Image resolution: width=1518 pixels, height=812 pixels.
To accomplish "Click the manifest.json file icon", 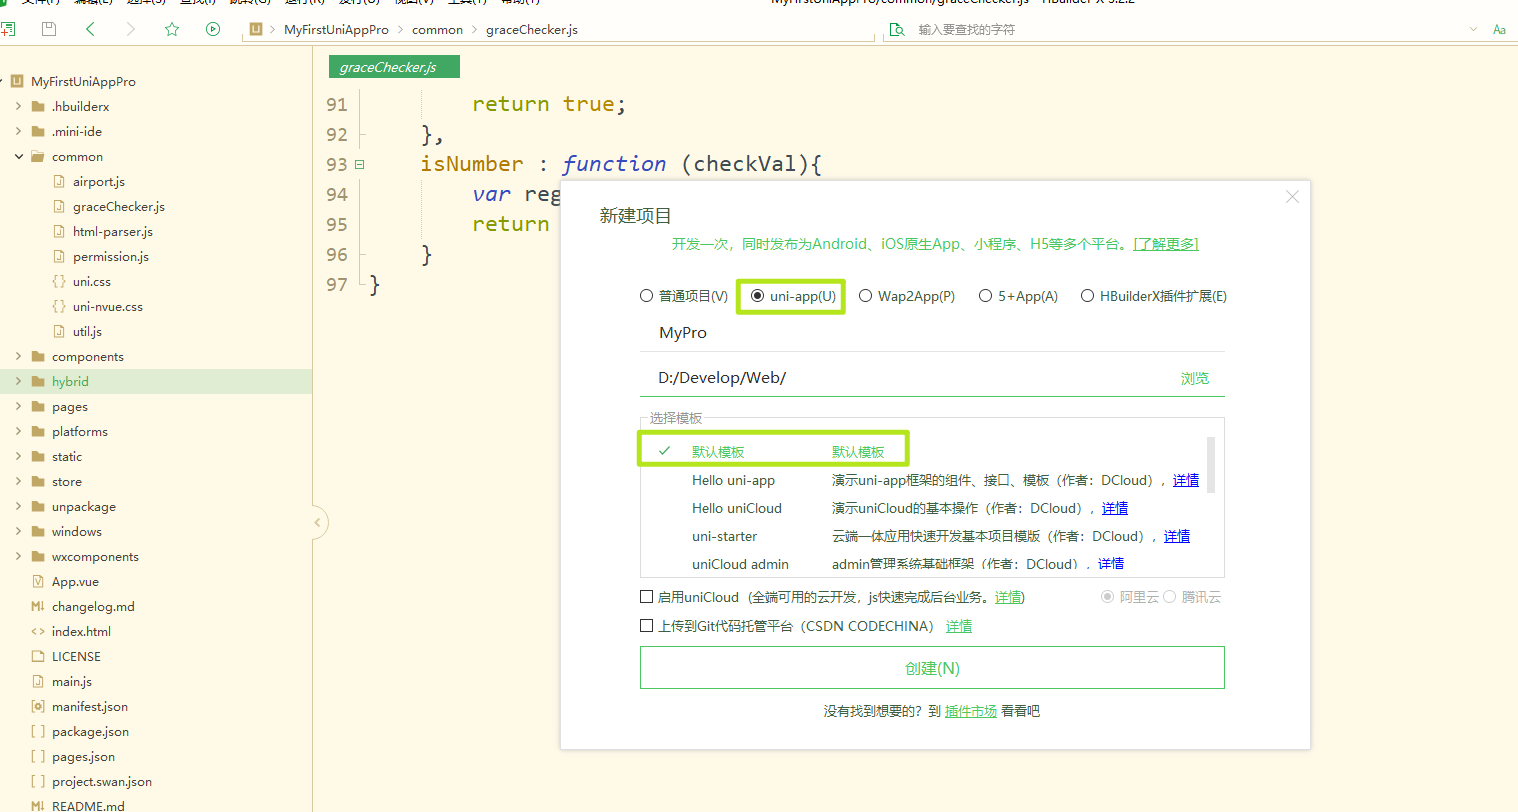I will 38,707.
